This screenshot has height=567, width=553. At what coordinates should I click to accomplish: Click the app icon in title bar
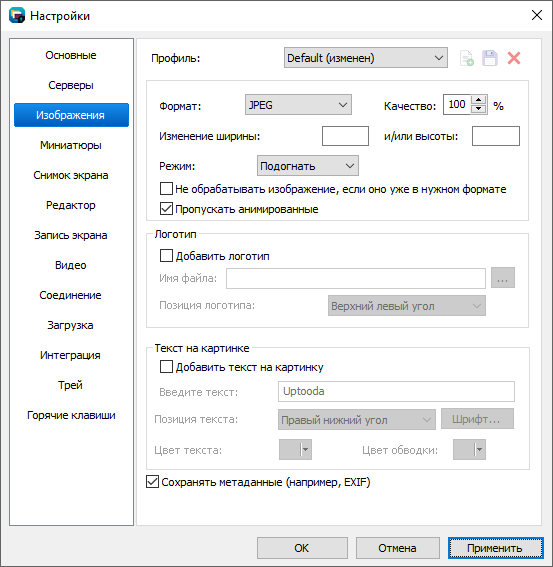pyautogui.click(x=17, y=16)
